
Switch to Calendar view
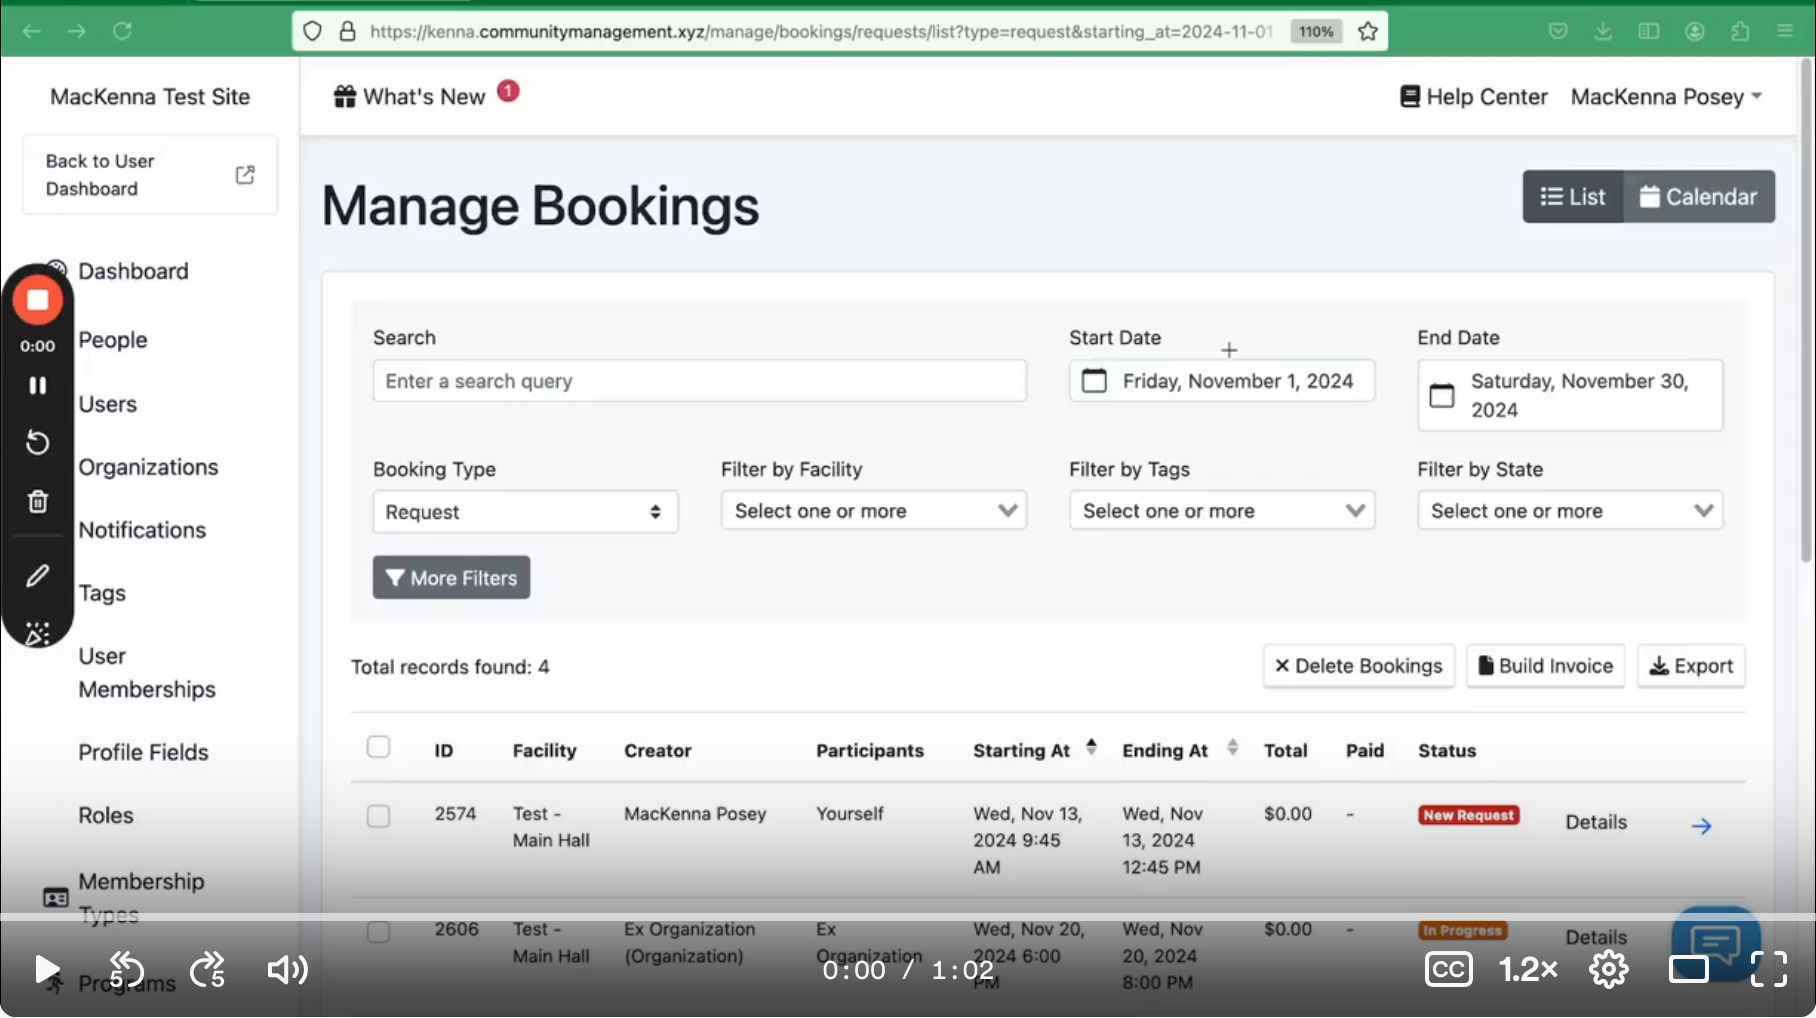click(1699, 197)
